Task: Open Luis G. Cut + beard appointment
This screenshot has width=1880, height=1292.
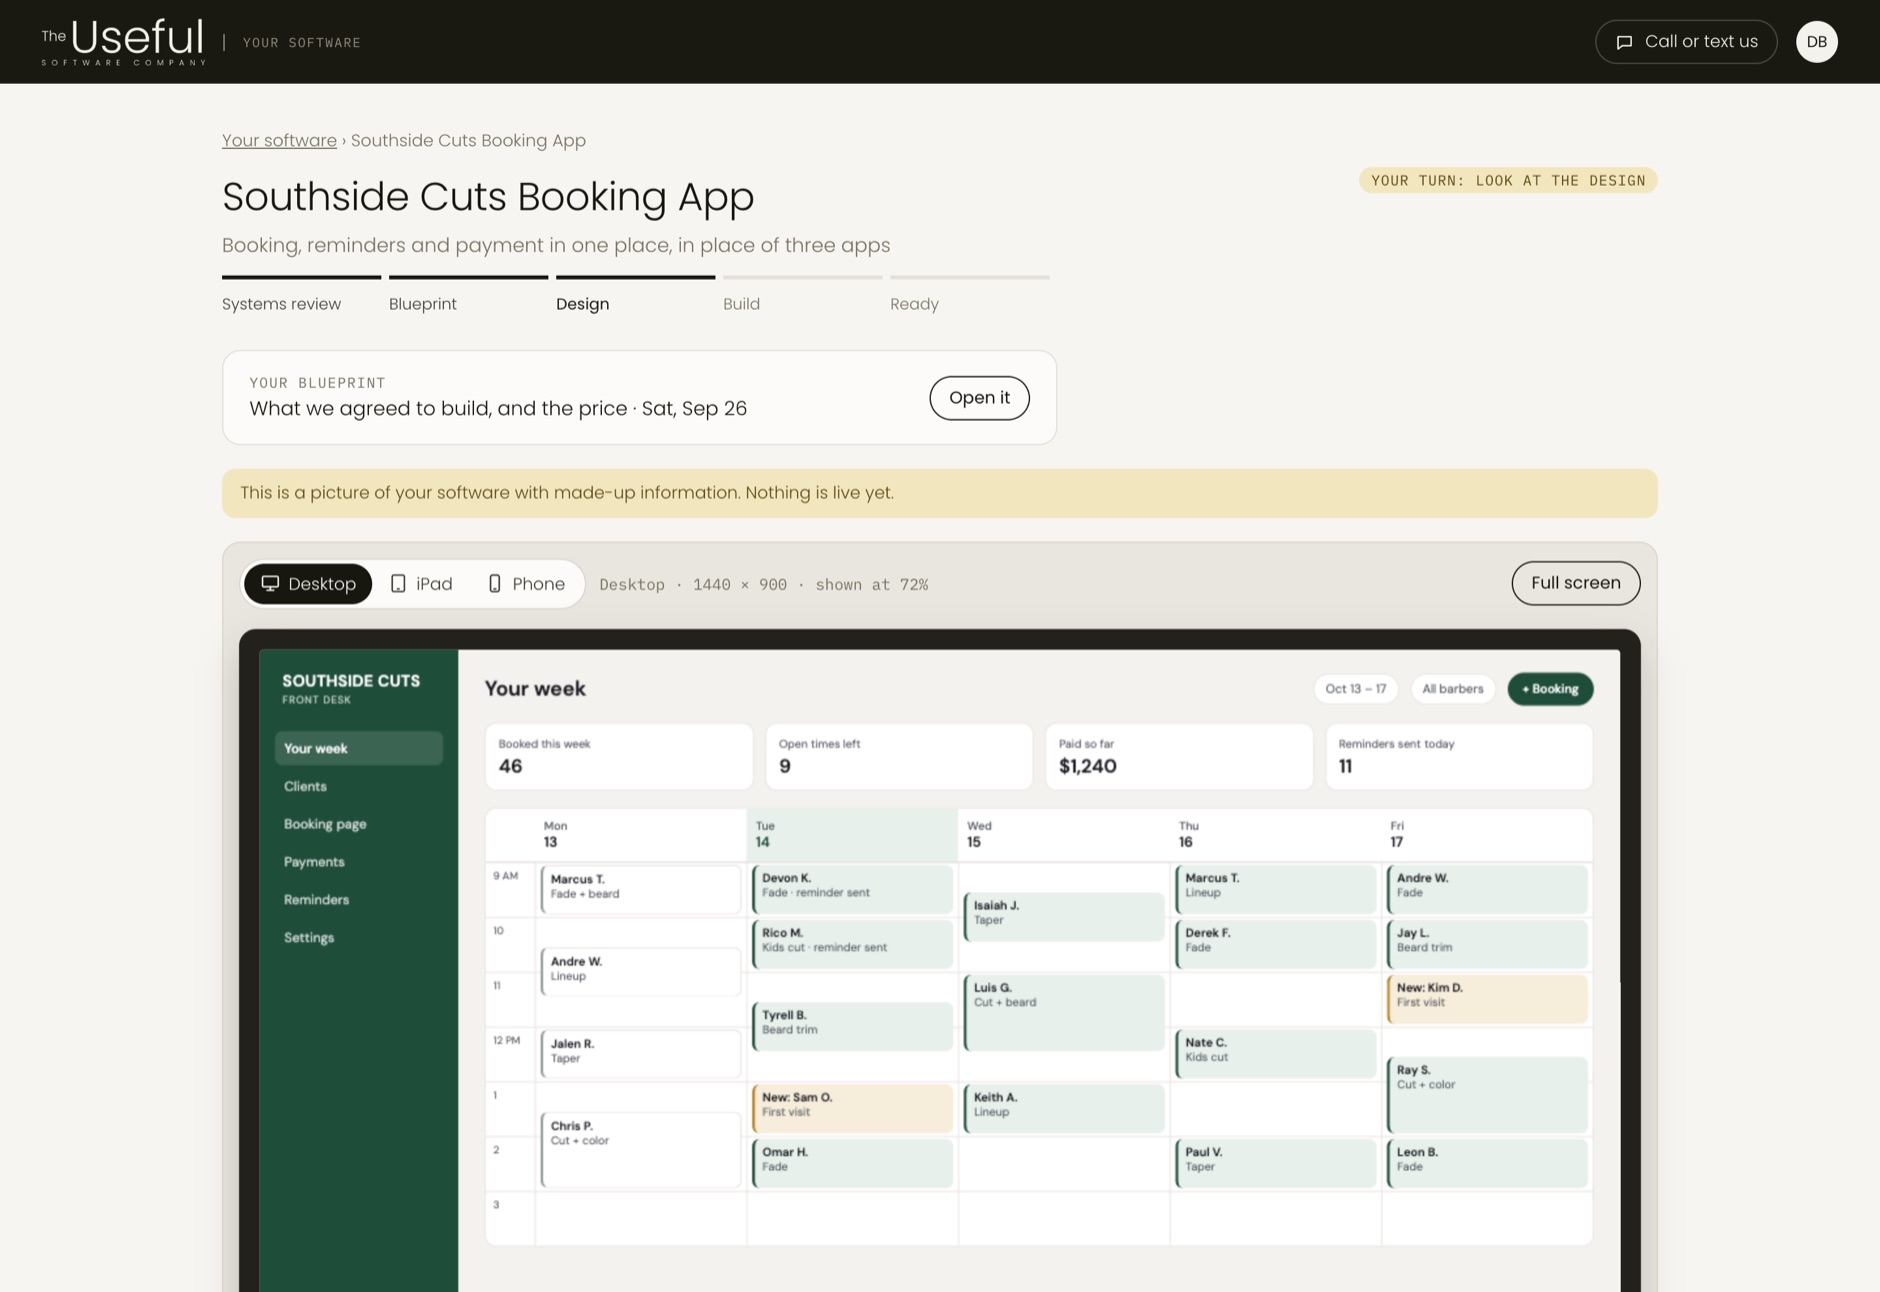Action: [1064, 1013]
